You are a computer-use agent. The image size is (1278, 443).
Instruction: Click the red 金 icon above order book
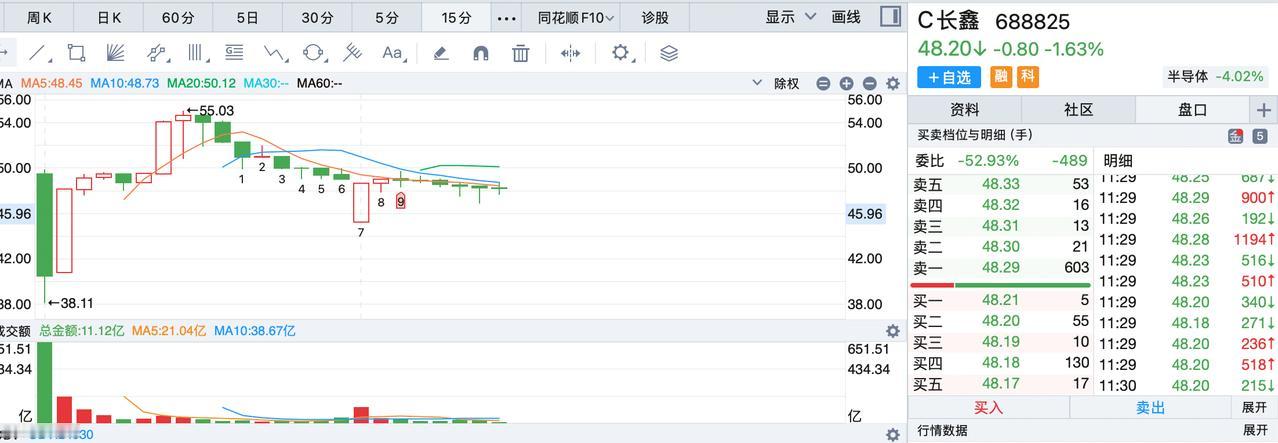click(1235, 136)
